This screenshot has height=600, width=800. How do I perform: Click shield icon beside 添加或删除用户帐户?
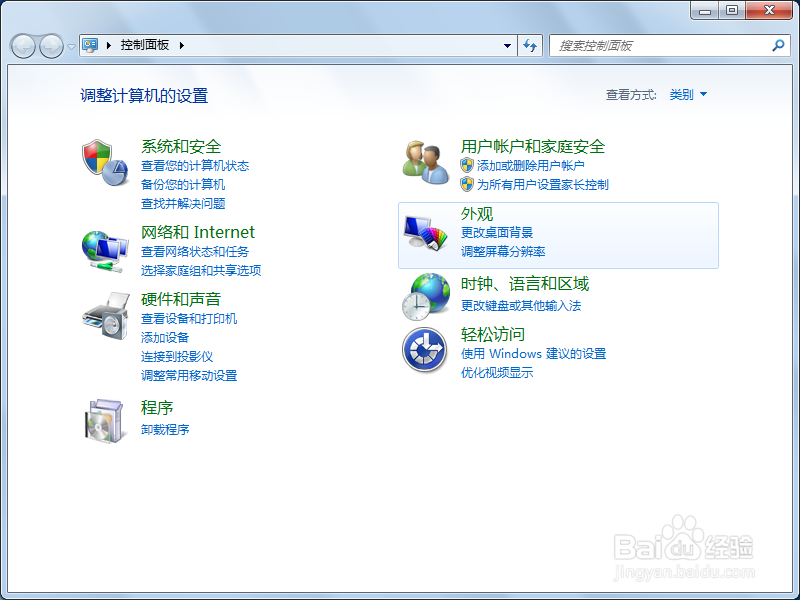pyautogui.click(x=467, y=165)
